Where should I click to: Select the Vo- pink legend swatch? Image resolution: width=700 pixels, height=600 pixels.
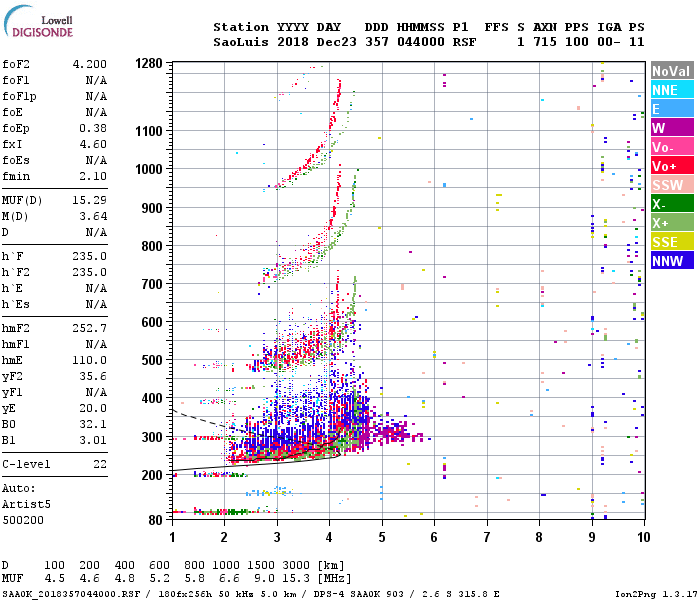672,147
